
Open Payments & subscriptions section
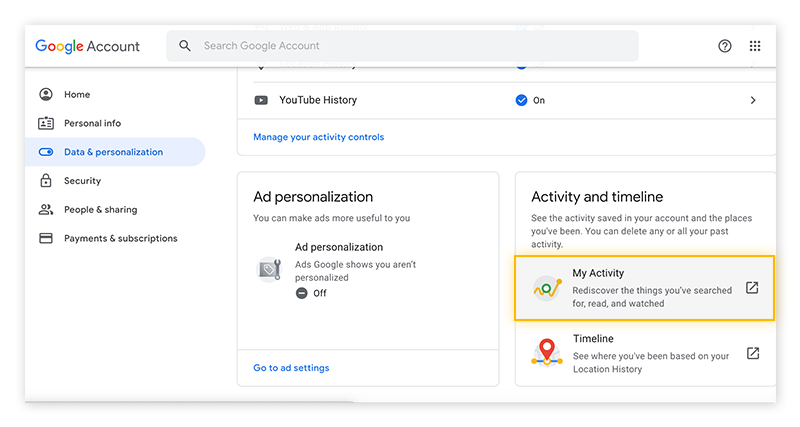(120, 238)
